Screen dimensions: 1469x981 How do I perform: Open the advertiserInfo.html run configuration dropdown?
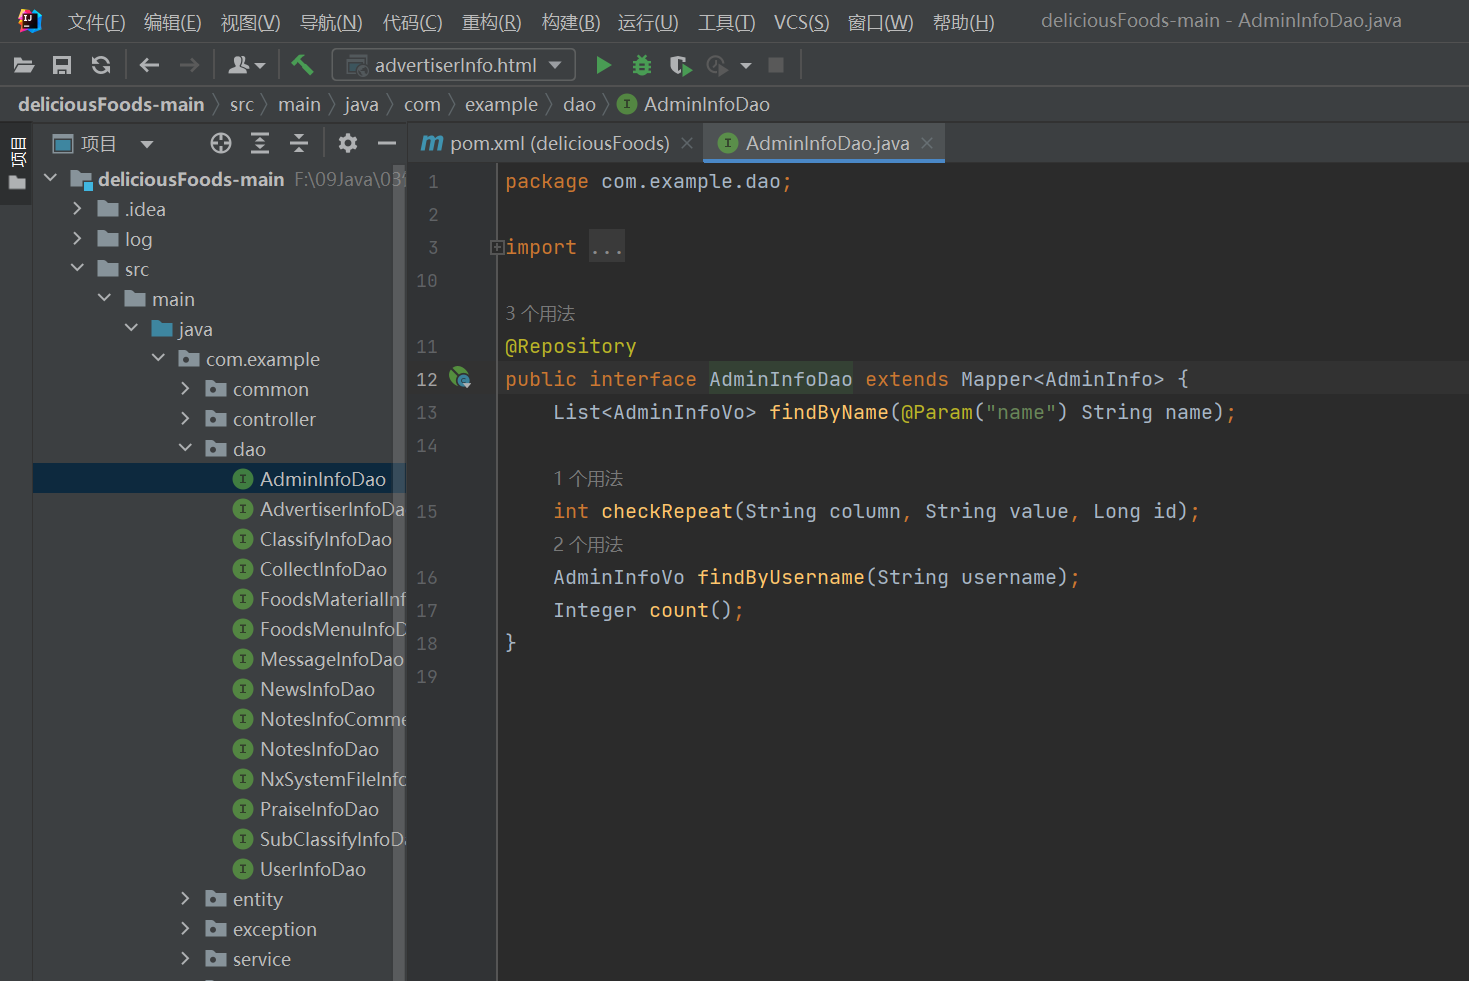pos(454,65)
